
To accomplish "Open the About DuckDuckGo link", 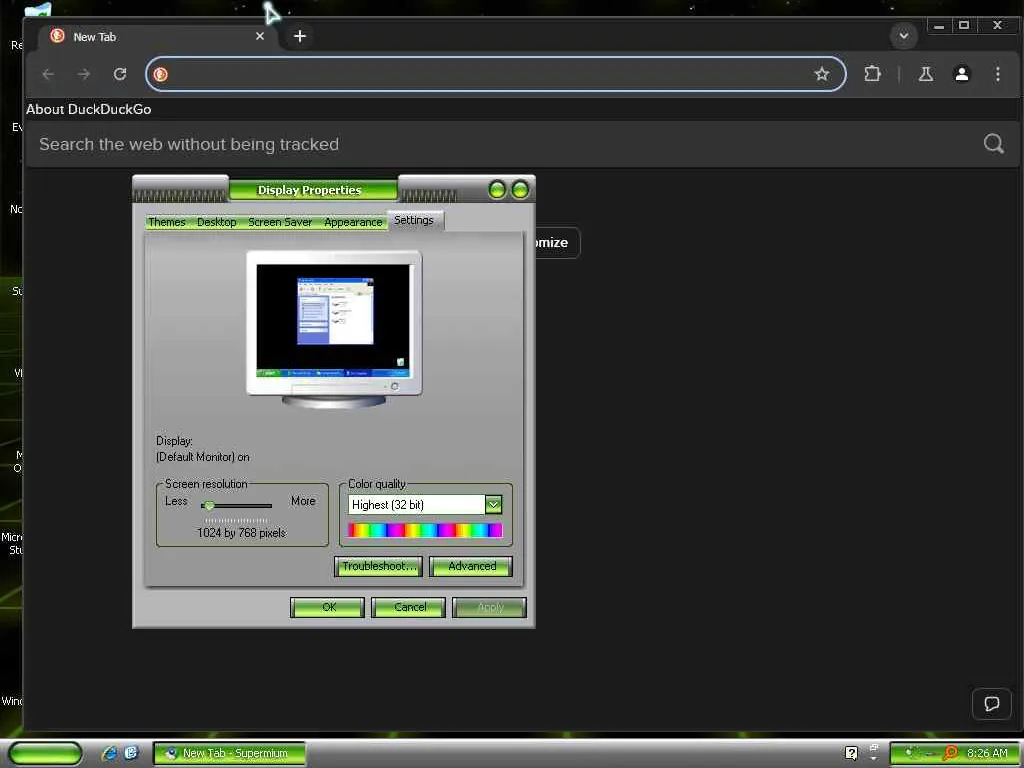I will click(x=89, y=110).
